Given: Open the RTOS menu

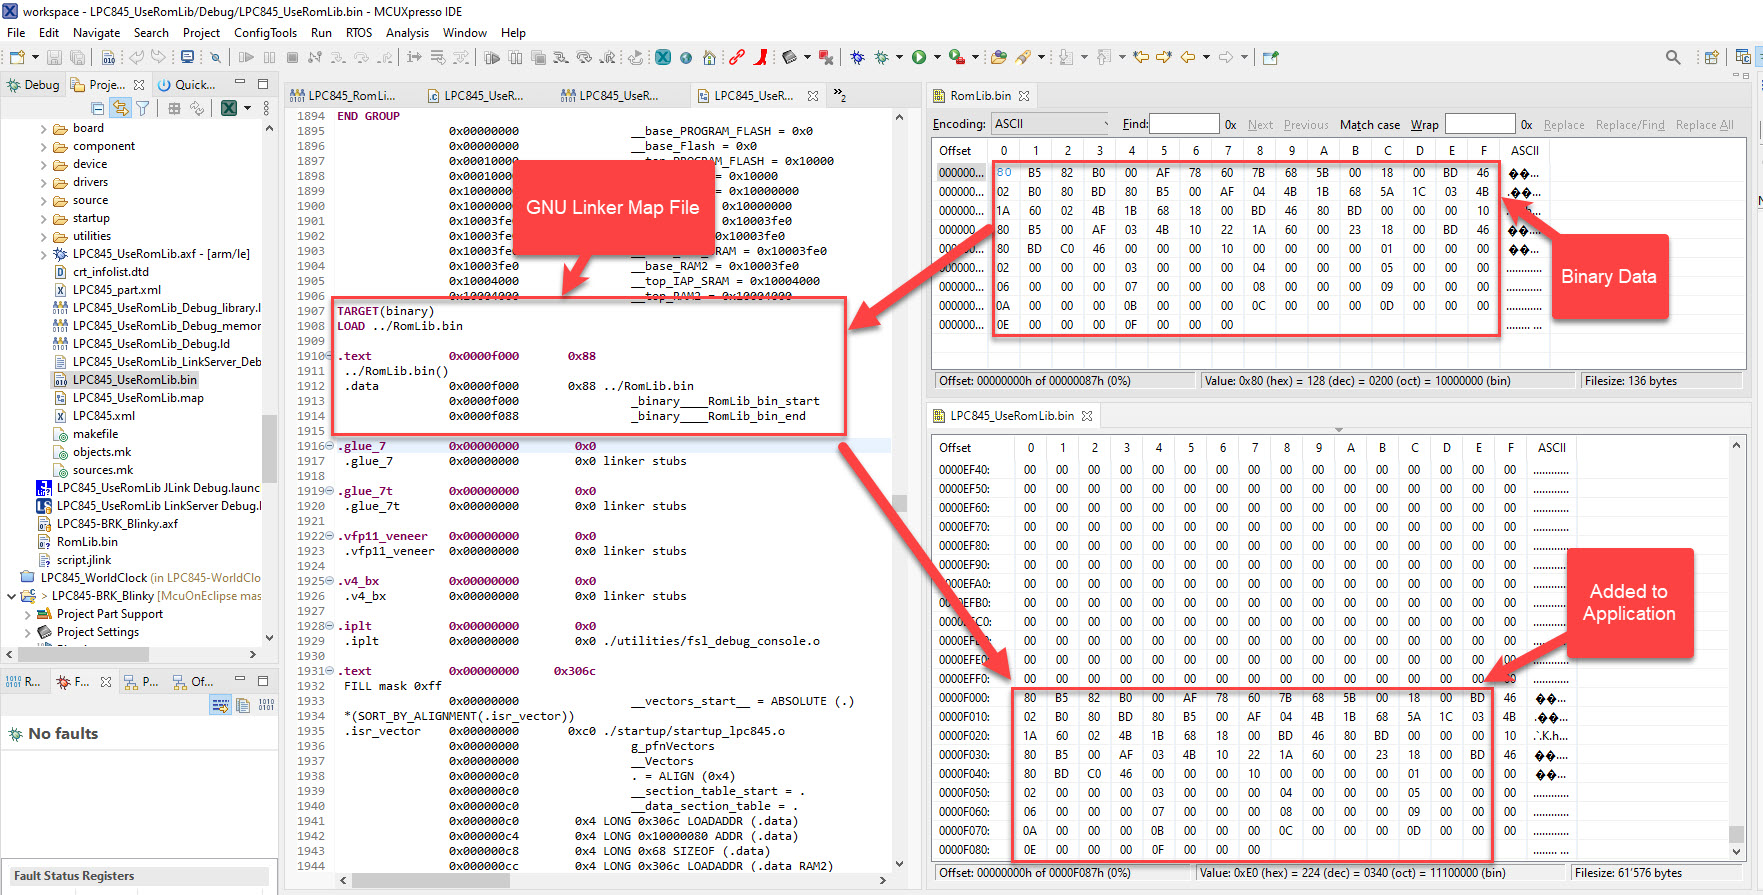Looking at the screenshot, I should point(359,33).
